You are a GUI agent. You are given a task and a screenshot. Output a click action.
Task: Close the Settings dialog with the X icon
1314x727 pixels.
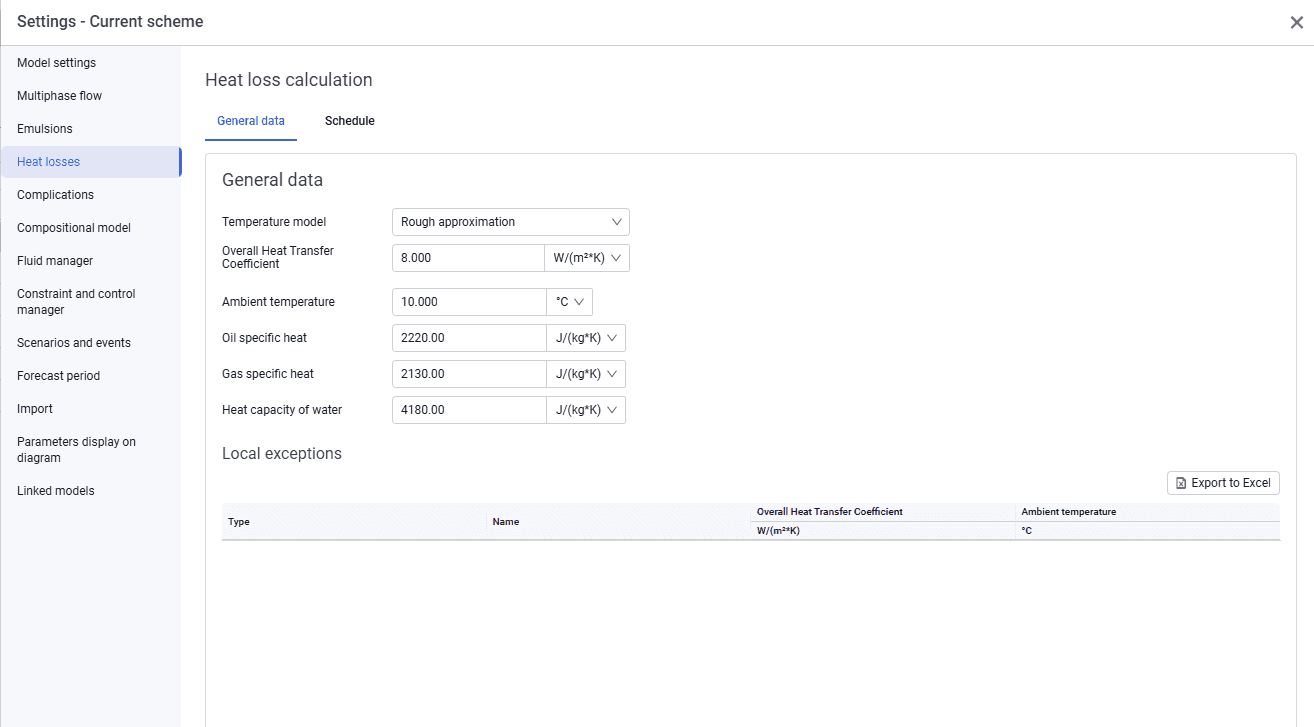click(1296, 22)
